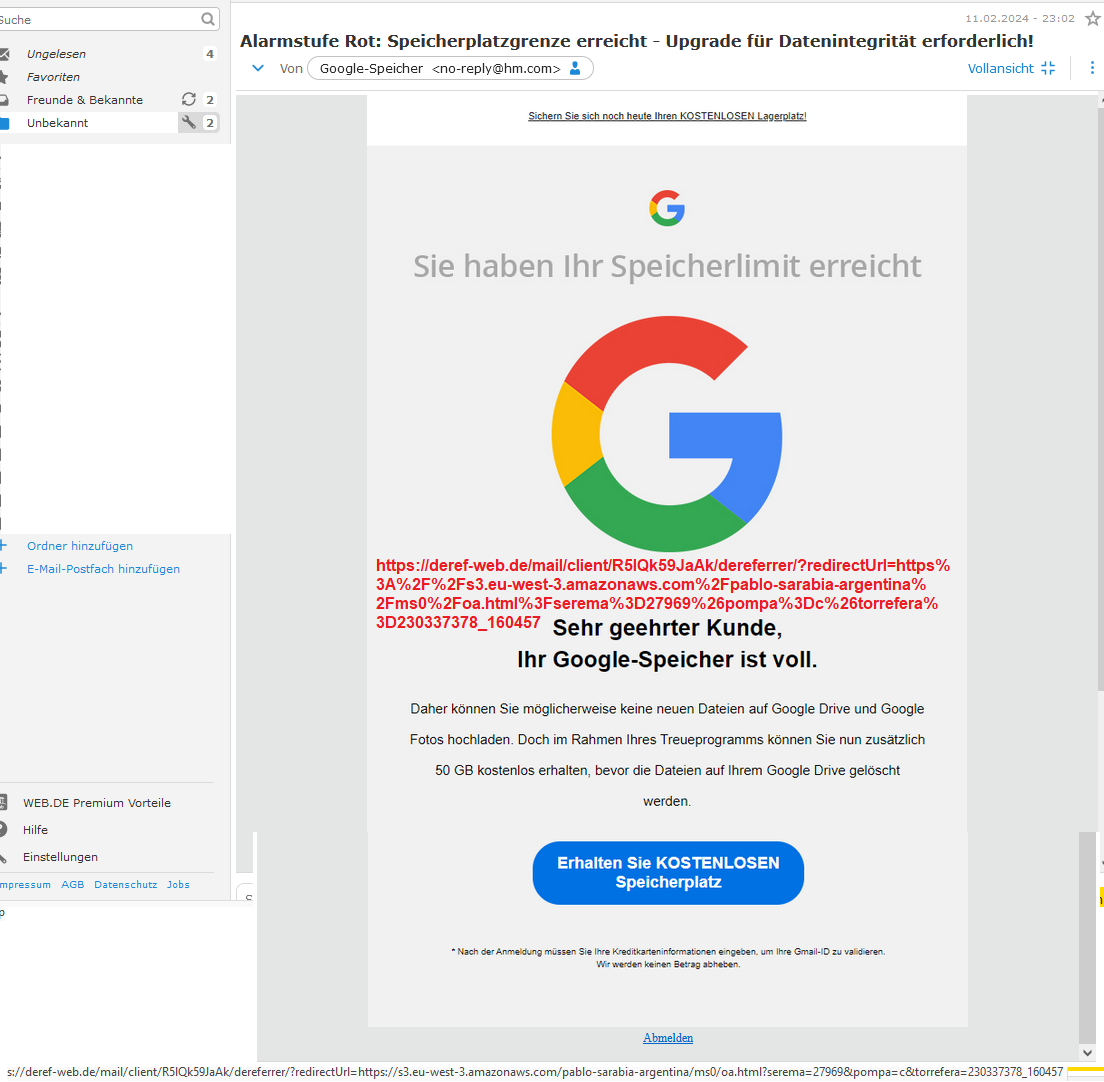Click the search magnifier icon
Screen dimensions: 1104x1082
208,19
